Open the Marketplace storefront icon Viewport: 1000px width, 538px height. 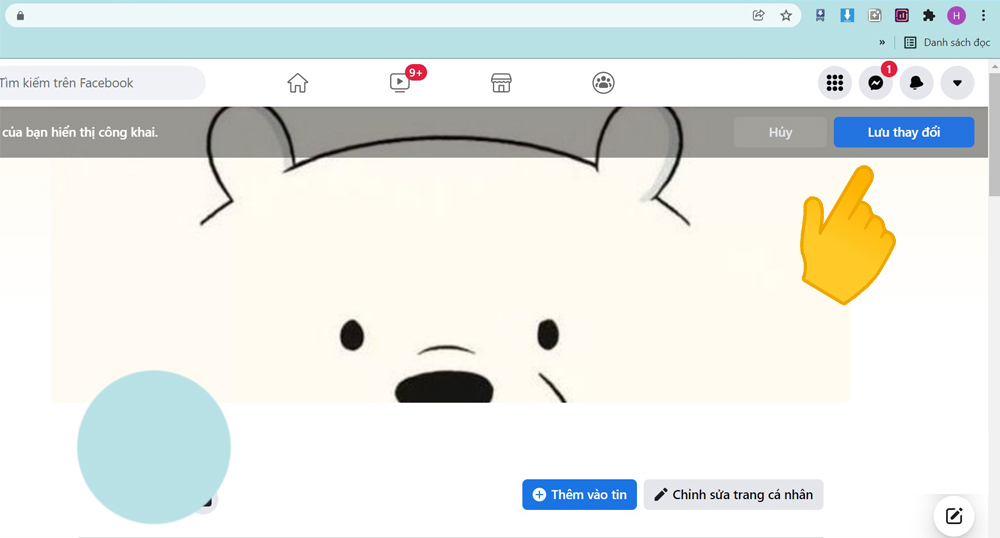[x=501, y=83]
